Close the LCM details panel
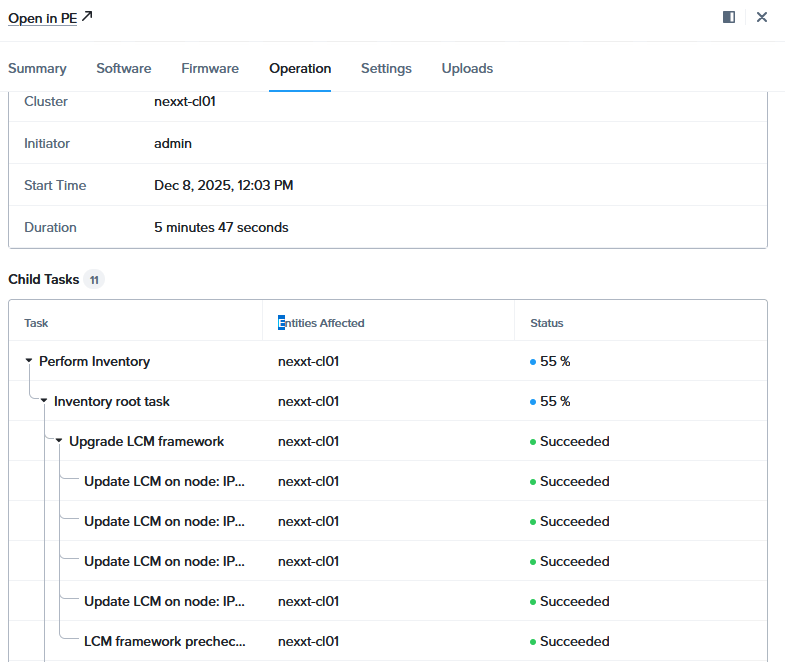This screenshot has height=662, width=785. (x=762, y=17)
